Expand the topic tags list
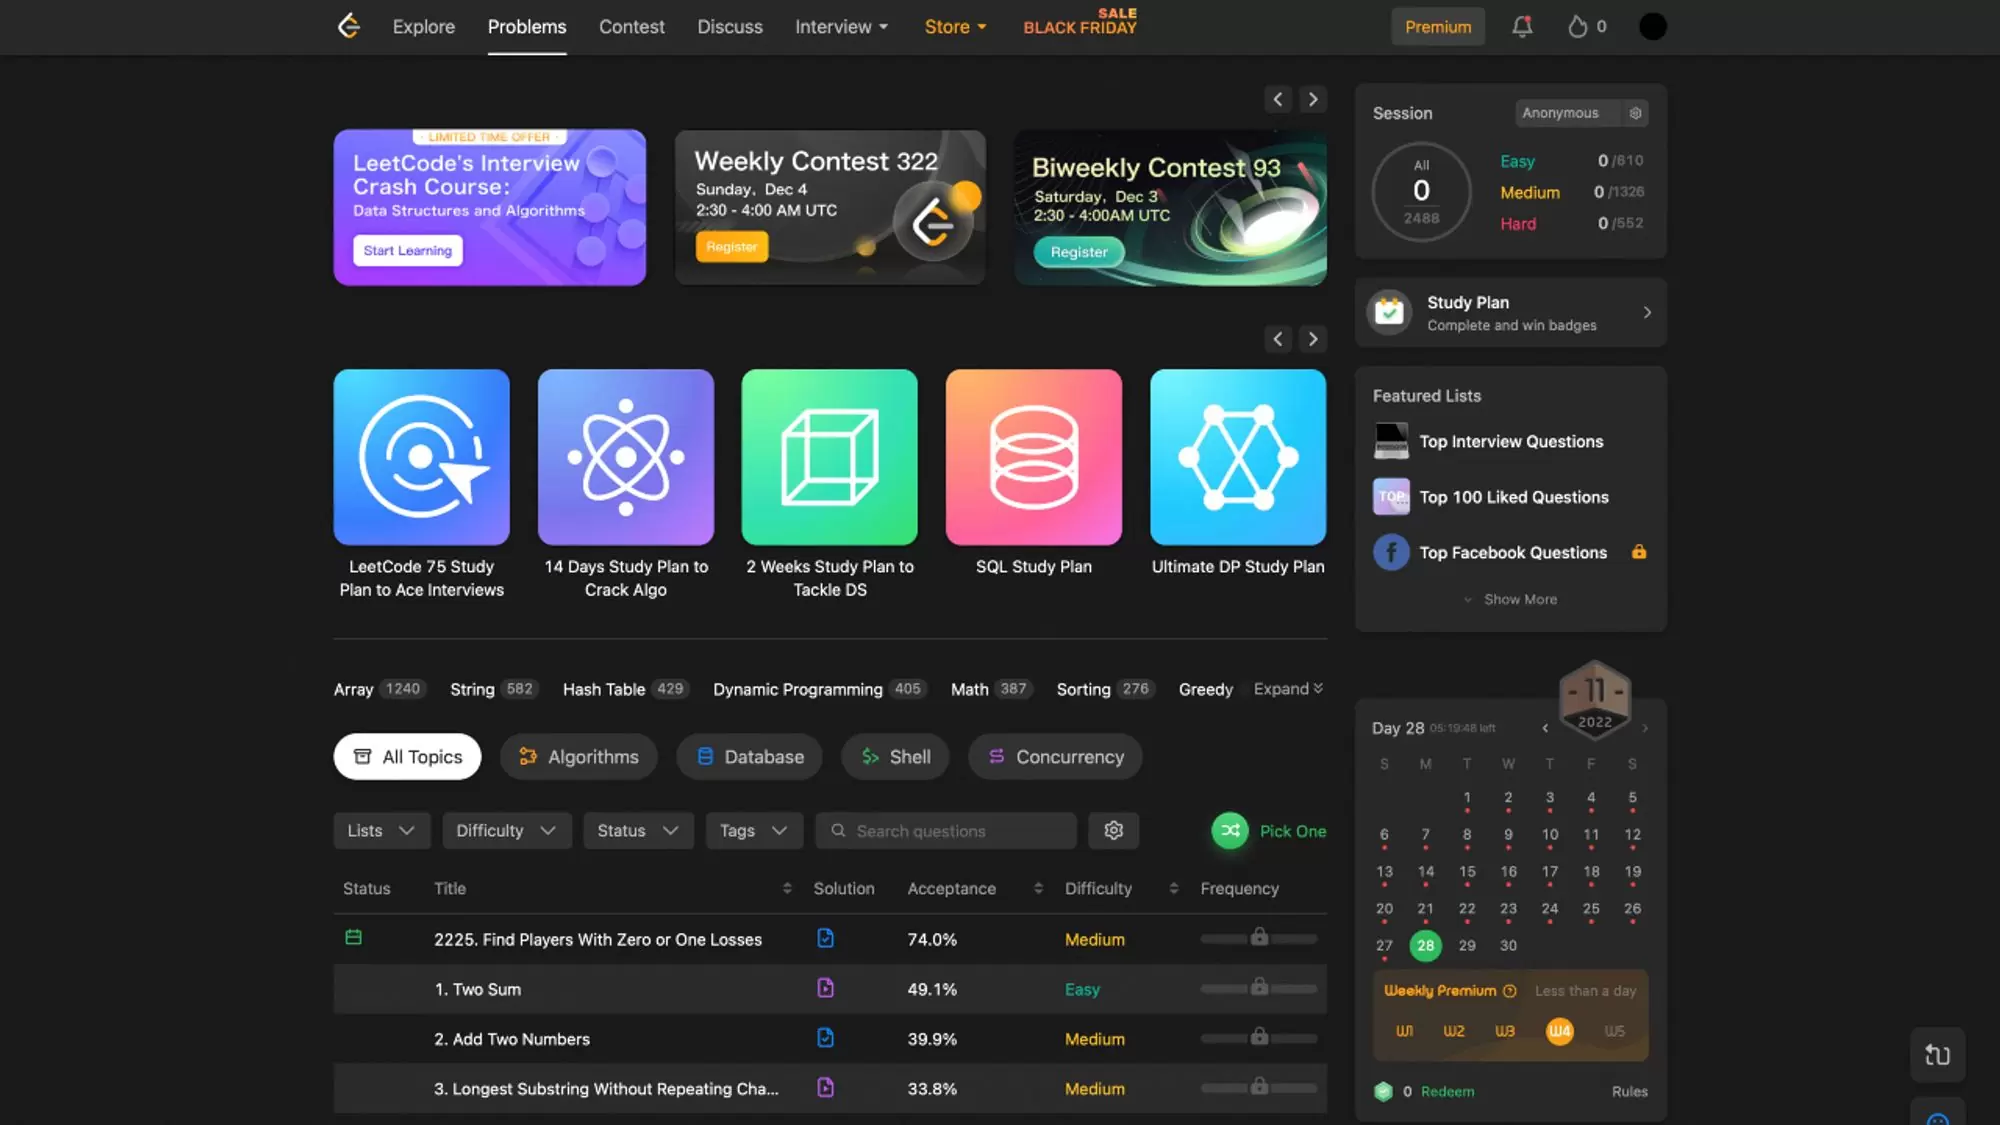 click(x=1289, y=689)
